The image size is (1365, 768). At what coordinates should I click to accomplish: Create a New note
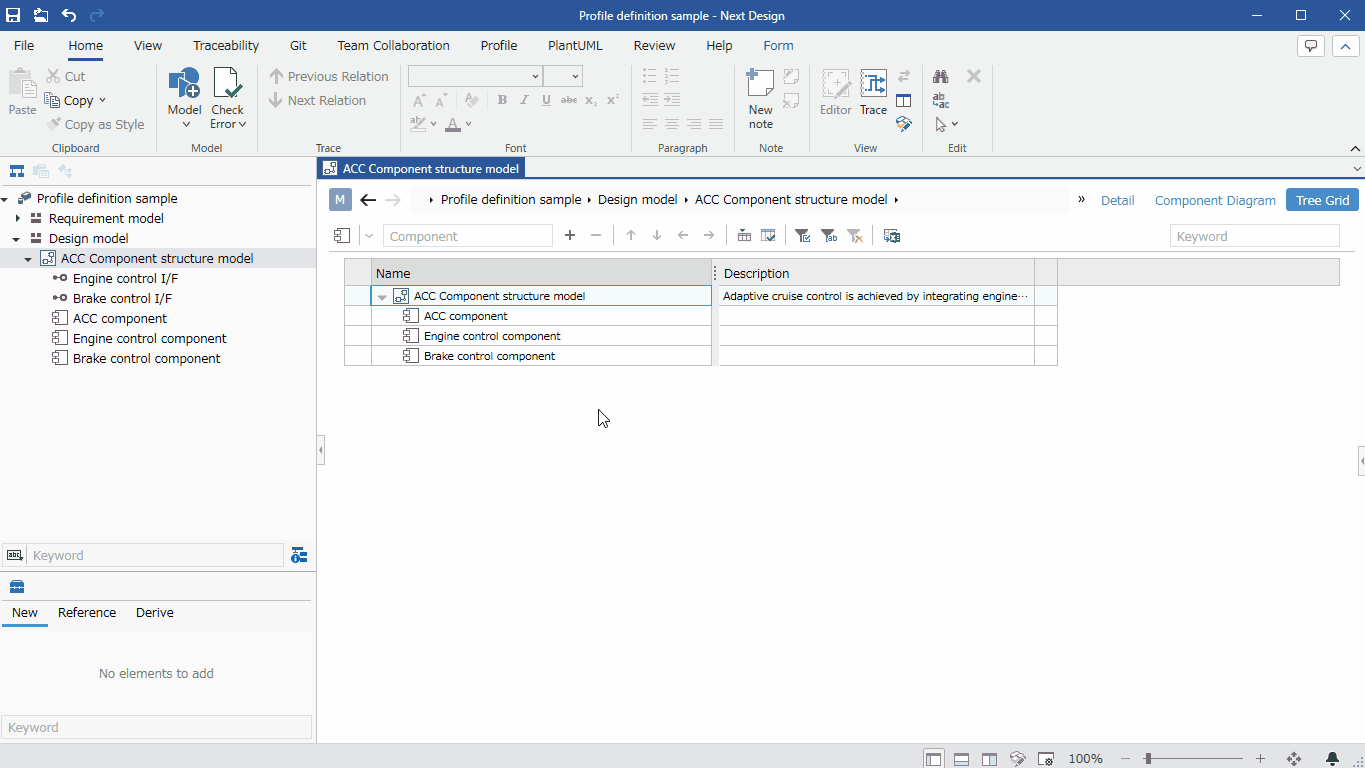click(761, 98)
